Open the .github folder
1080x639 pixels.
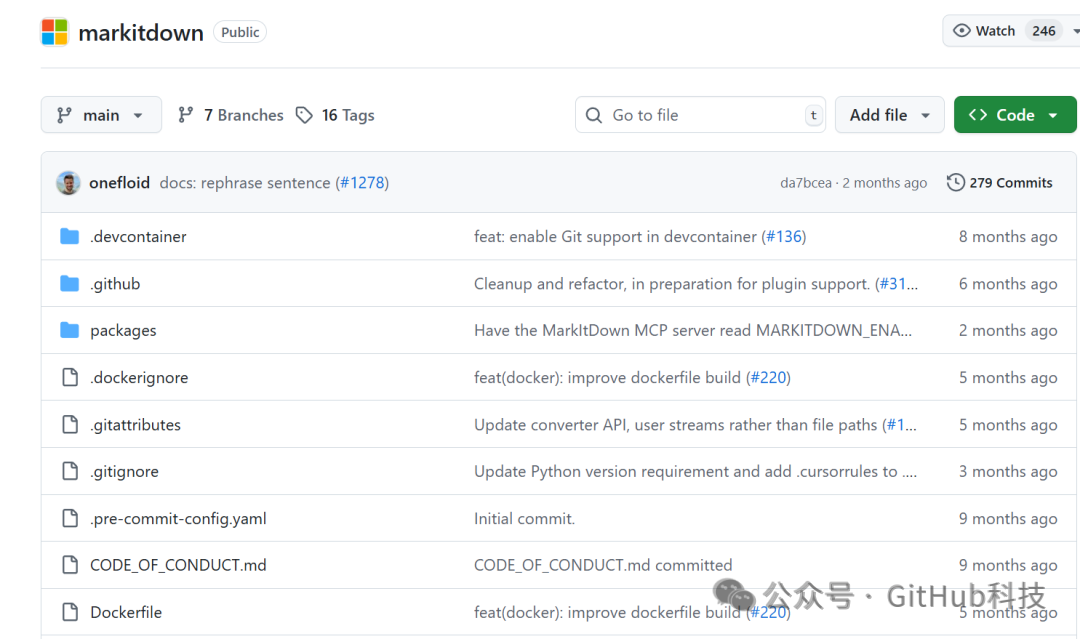(x=115, y=284)
